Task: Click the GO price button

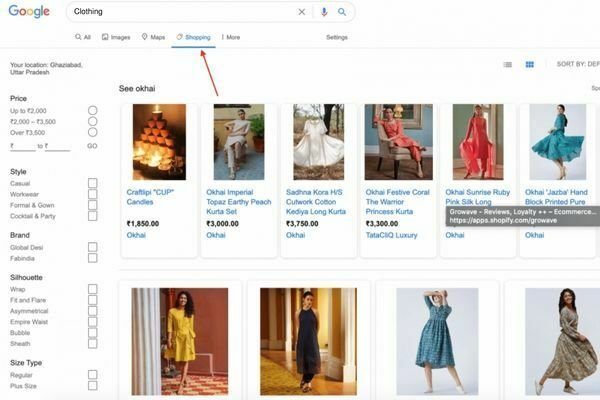Action: point(92,146)
